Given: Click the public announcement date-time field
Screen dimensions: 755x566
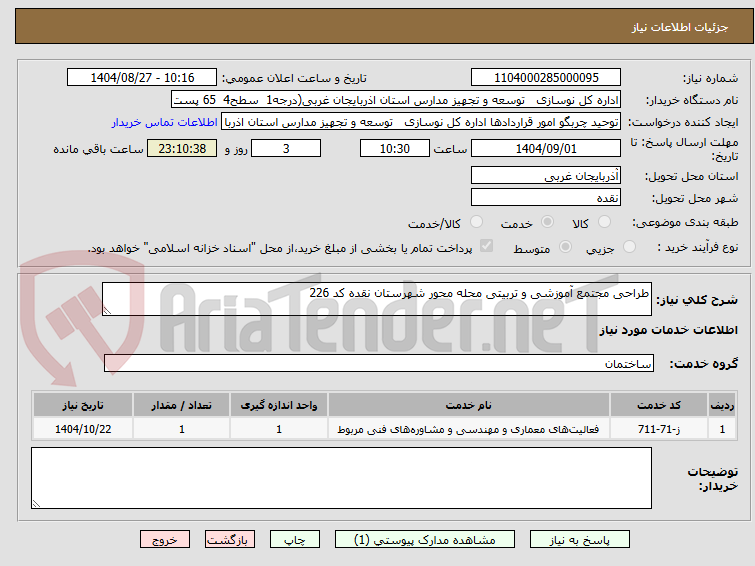Looking at the screenshot, I should pyautogui.click(x=142, y=78).
